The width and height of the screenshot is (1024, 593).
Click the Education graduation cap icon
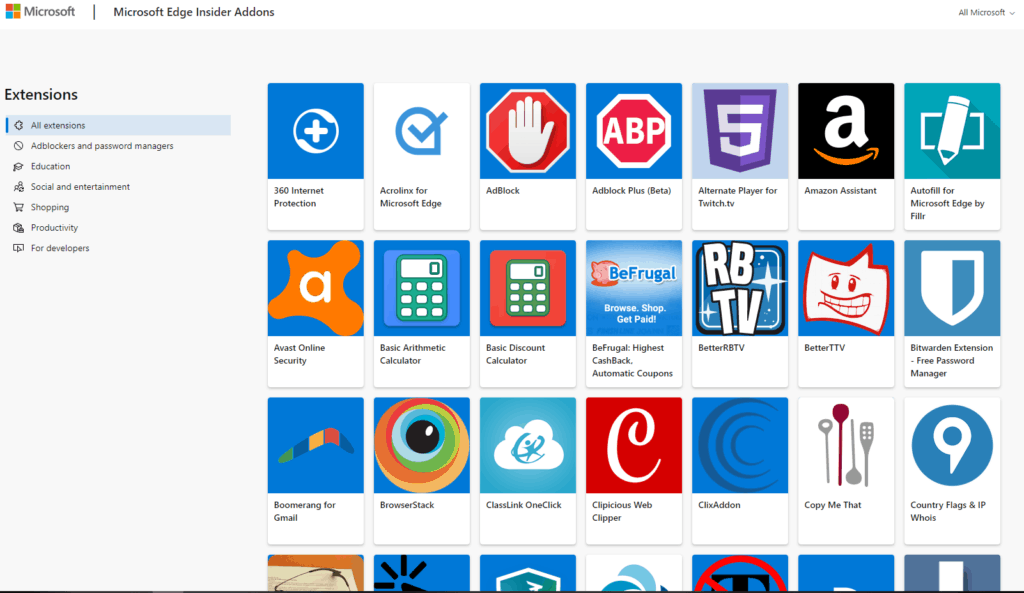click(18, 167)
